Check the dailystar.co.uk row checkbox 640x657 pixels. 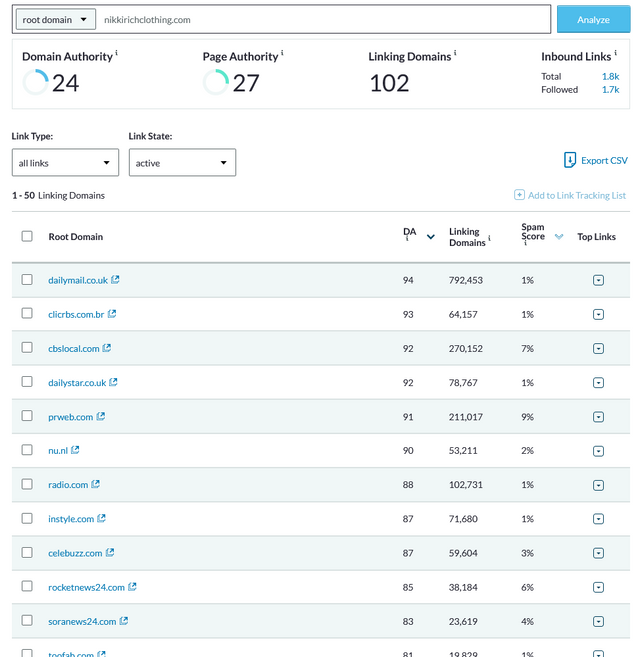[x=27, y=382]
